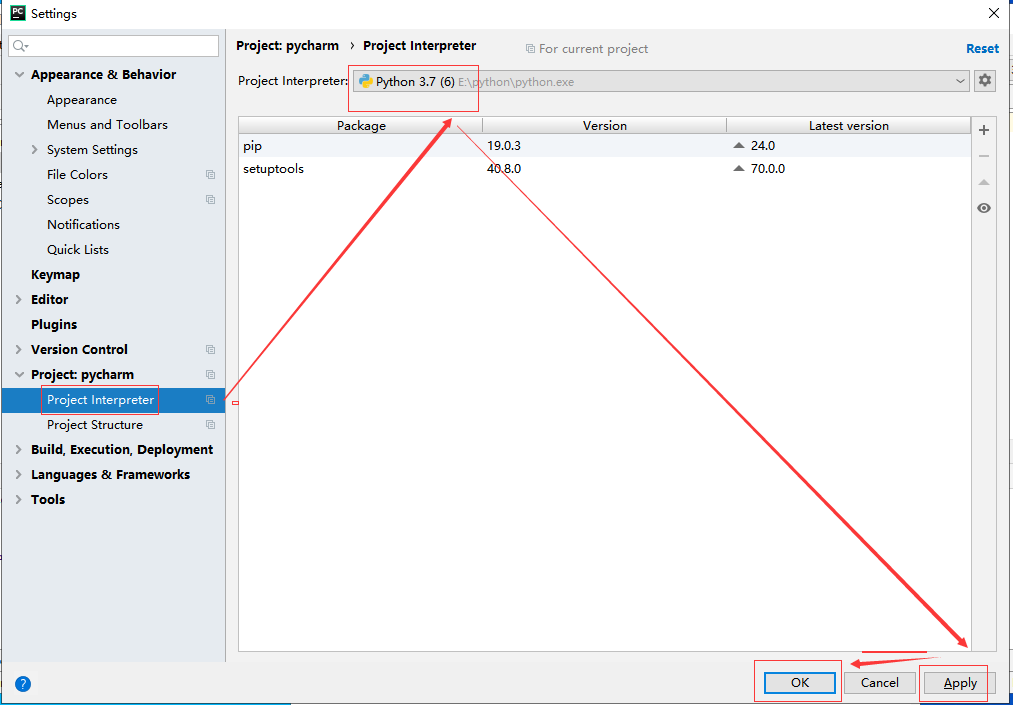Select Menus and Toolbars
1013x705 pixels.
point(107,125)
